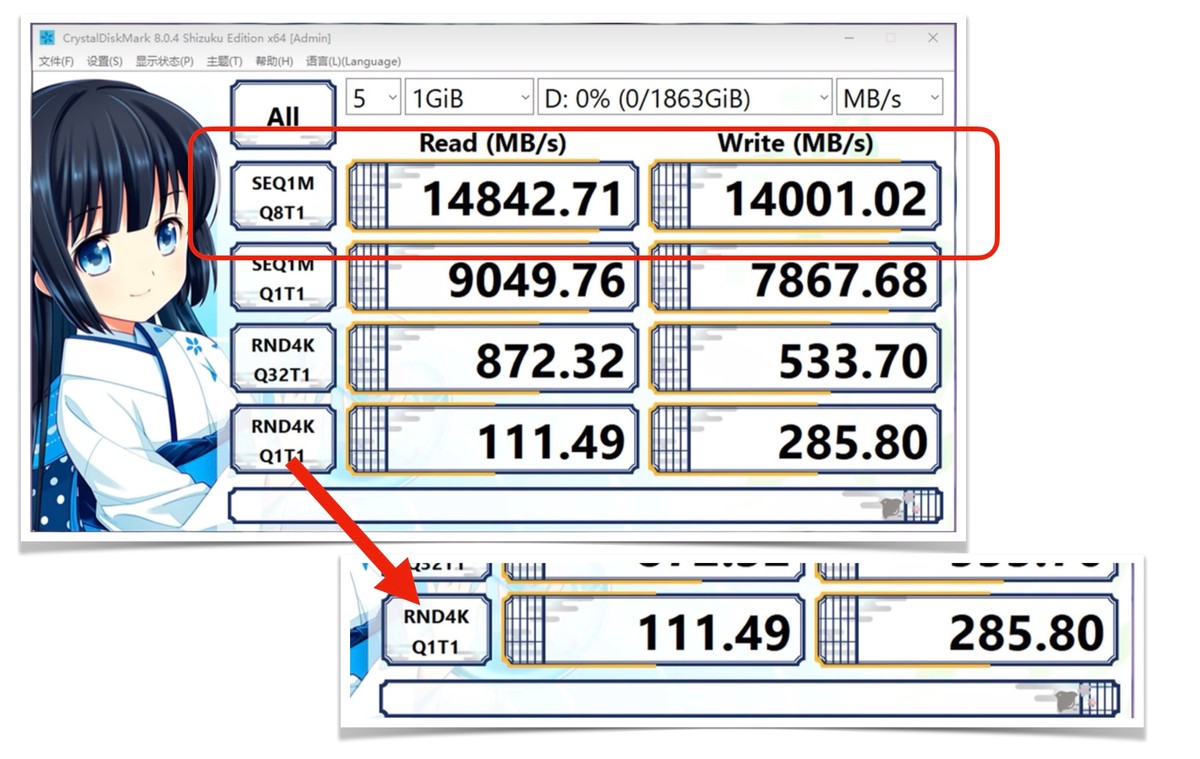Open the 帮助(H) menu
This screenshot has height=759, width=1200.
click(x=274, y=61)
